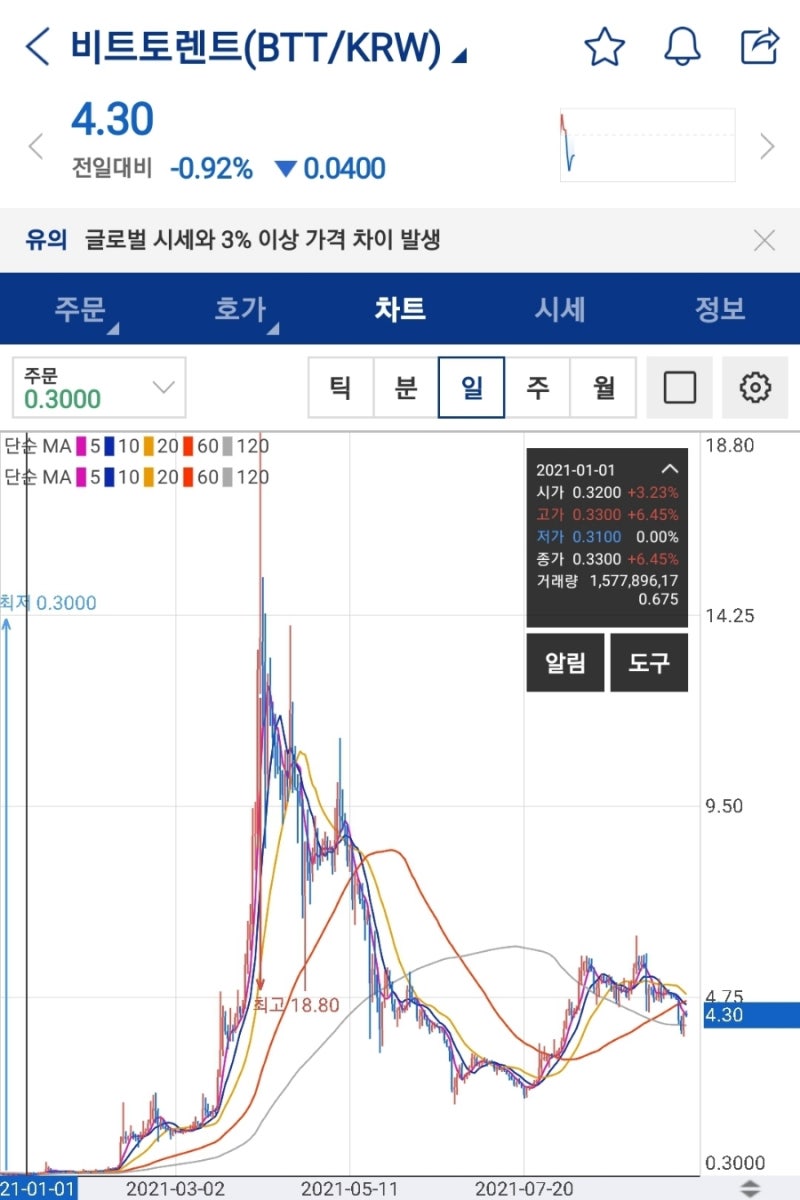Select the 주 weekly chart interval
This screenshot has width=800, height=1200.
click(539, 387)
